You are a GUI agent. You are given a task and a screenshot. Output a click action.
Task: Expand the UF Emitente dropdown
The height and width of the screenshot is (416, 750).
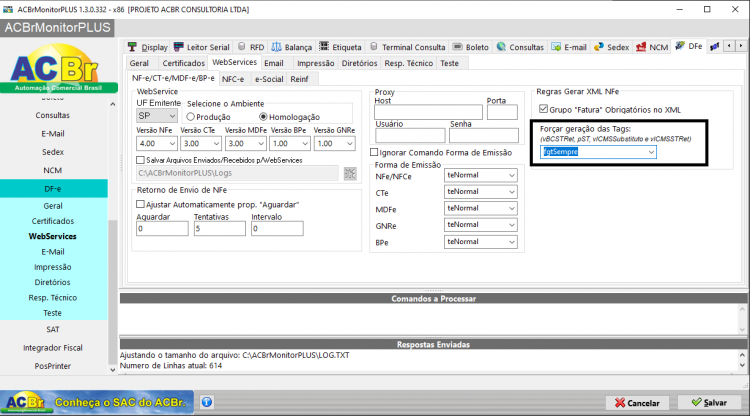(157, 116)
